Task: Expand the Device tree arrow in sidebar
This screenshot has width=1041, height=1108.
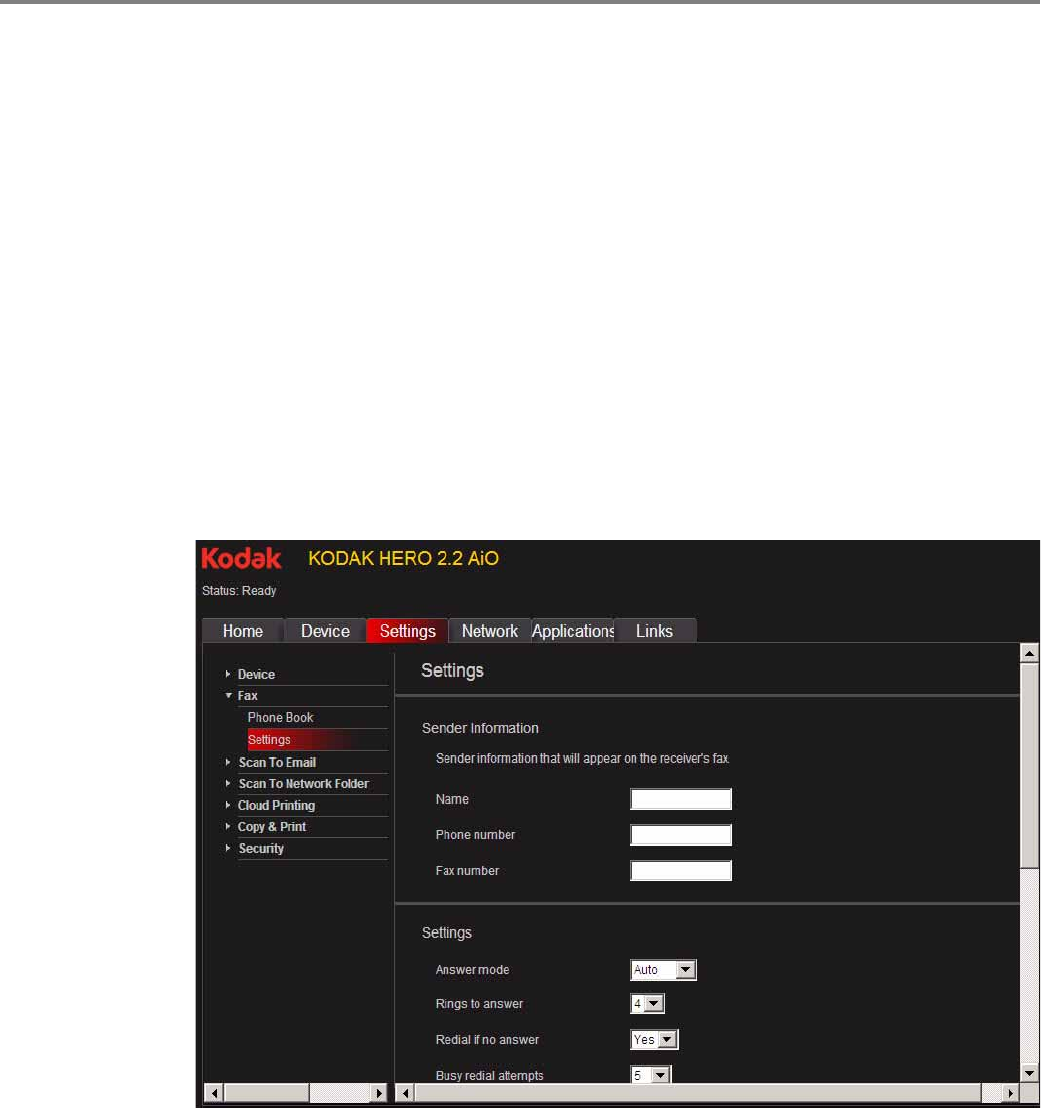Action: pyautogui.click(x=228, y=674)
